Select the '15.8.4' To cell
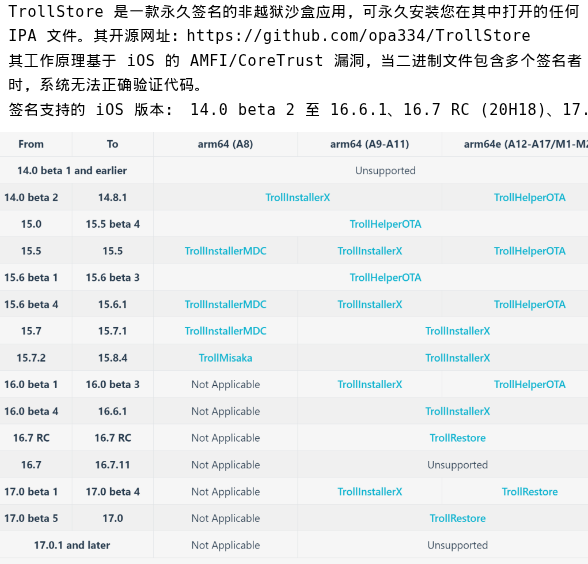Viewport: 588px width, 564px height. point(112,358)
